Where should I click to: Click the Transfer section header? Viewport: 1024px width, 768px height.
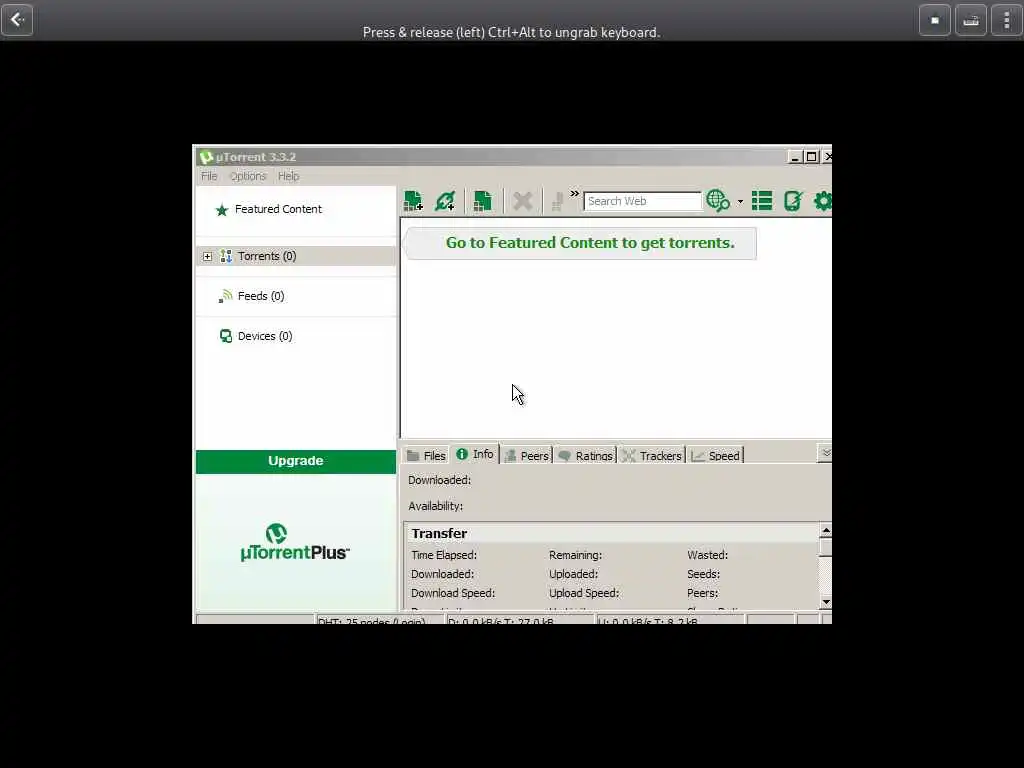pos(611,534)
